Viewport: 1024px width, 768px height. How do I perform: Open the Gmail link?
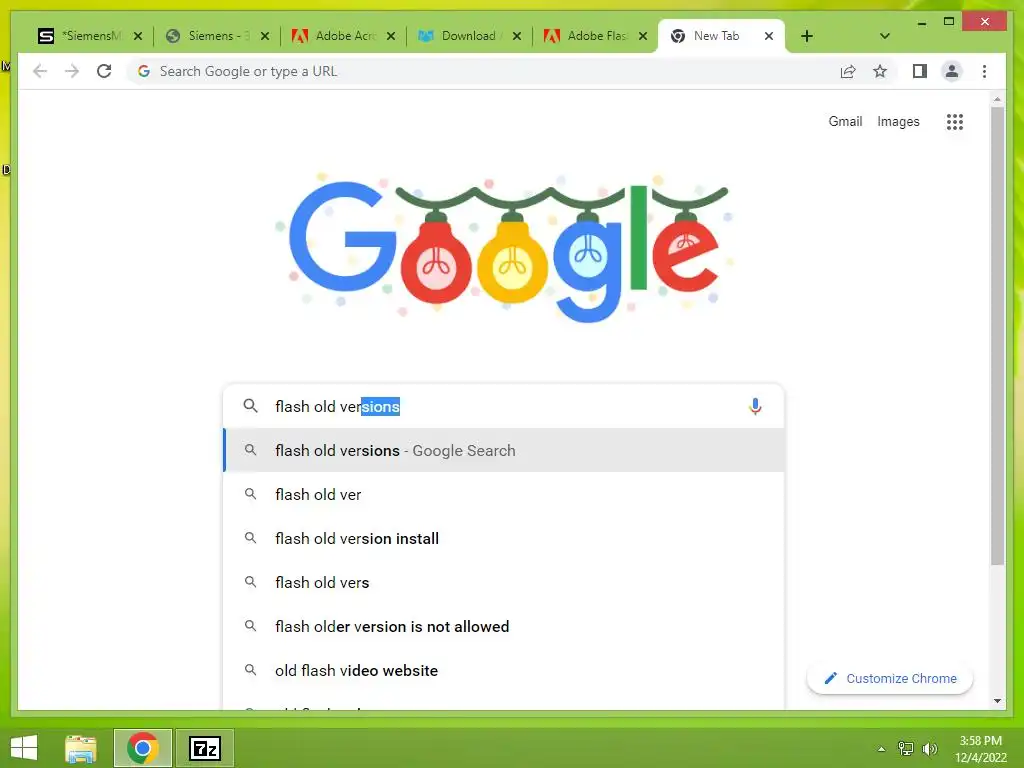[x=845, y=121]
